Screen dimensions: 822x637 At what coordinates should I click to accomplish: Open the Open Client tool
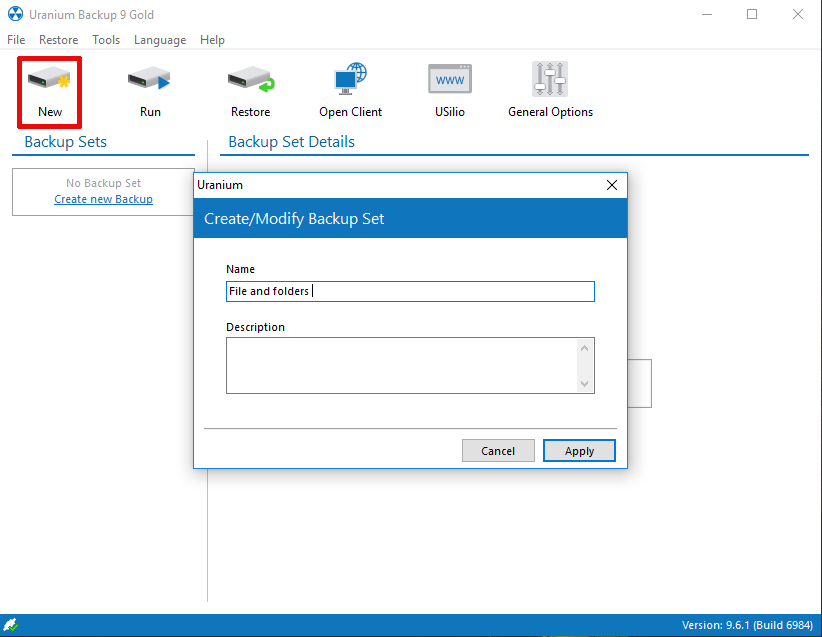(x=350, y=80)
